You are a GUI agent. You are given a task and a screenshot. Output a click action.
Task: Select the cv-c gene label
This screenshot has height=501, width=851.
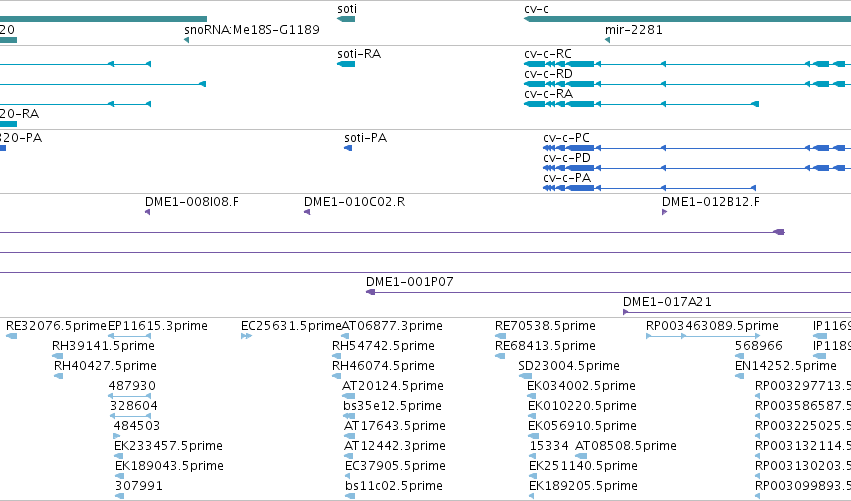click(x=536, y=9)
